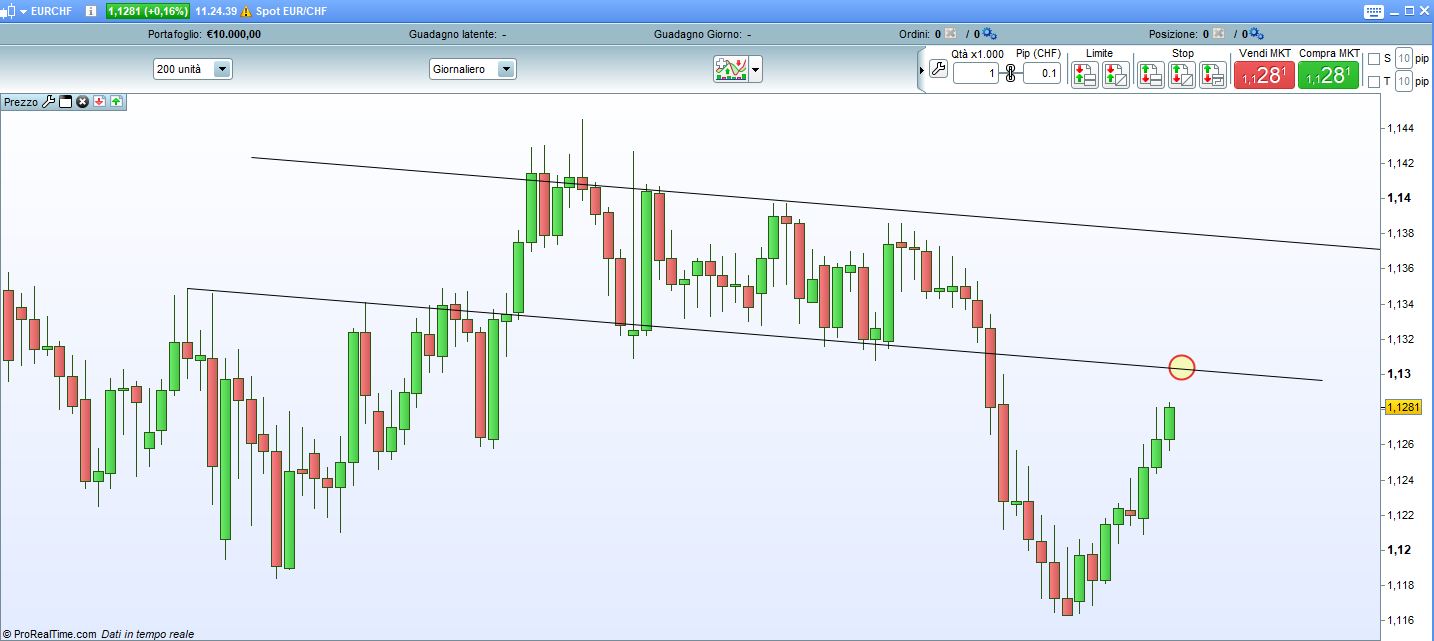Click the second Stop order icon

pyautogui.click(x=1182, y=75)
